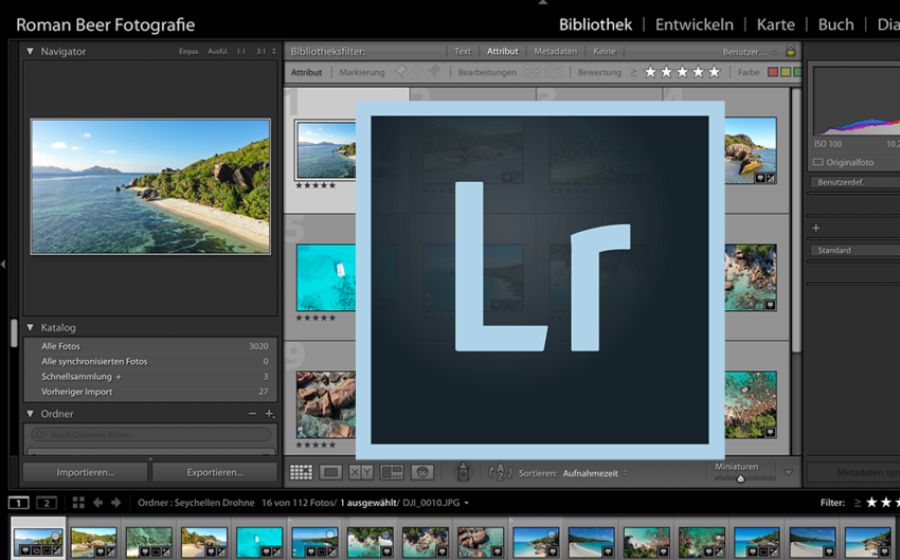Open toolbar content triangle dropdown
This screenshot has width=900, height=560.
788,472
